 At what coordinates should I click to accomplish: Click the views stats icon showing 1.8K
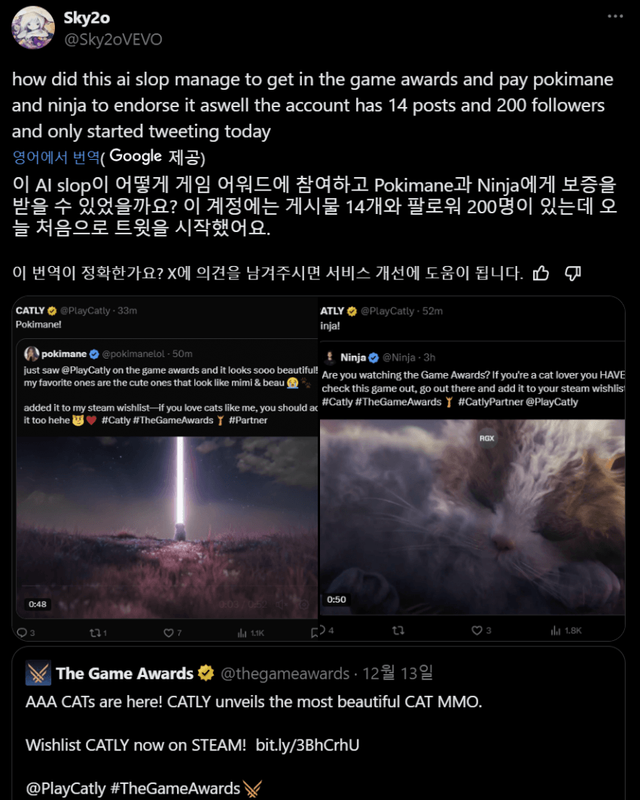click(x=556, y=631)
